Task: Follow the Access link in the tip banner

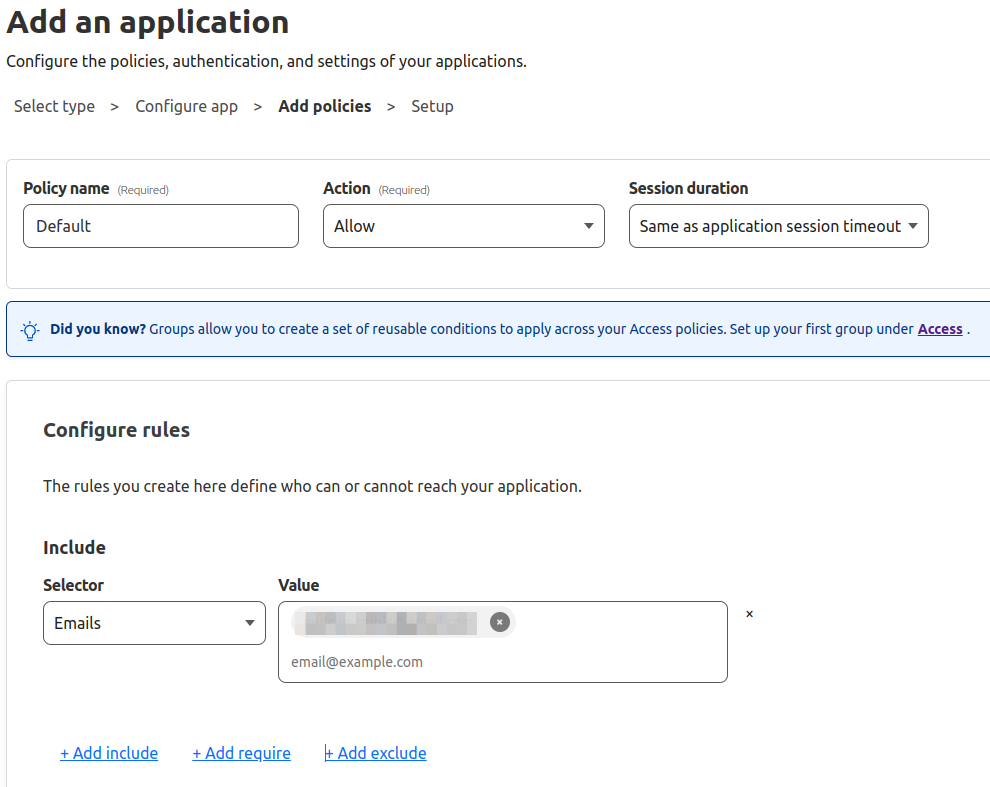Action: pyautogui.click(x=940, y=329)
